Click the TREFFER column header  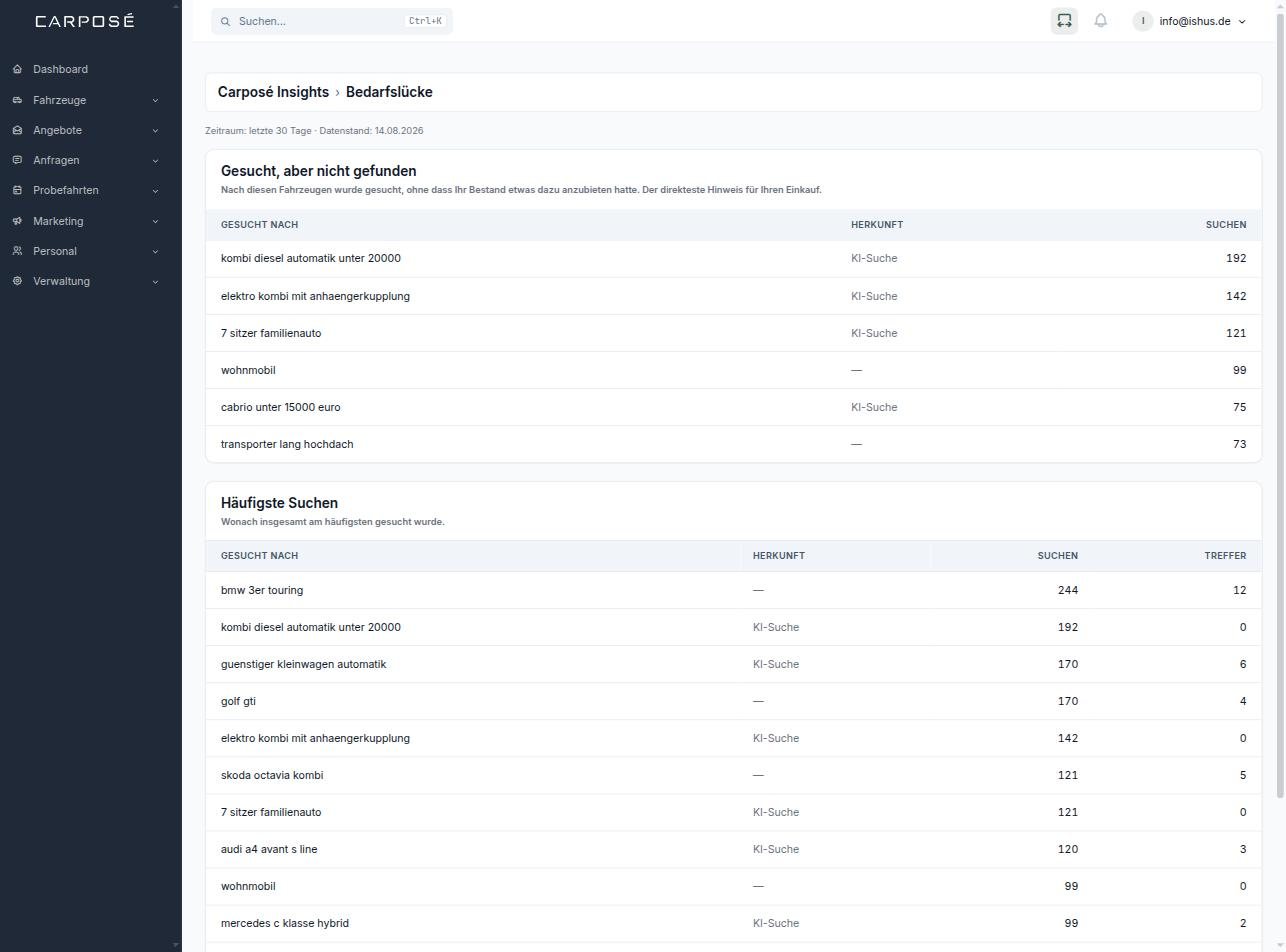1225,556
